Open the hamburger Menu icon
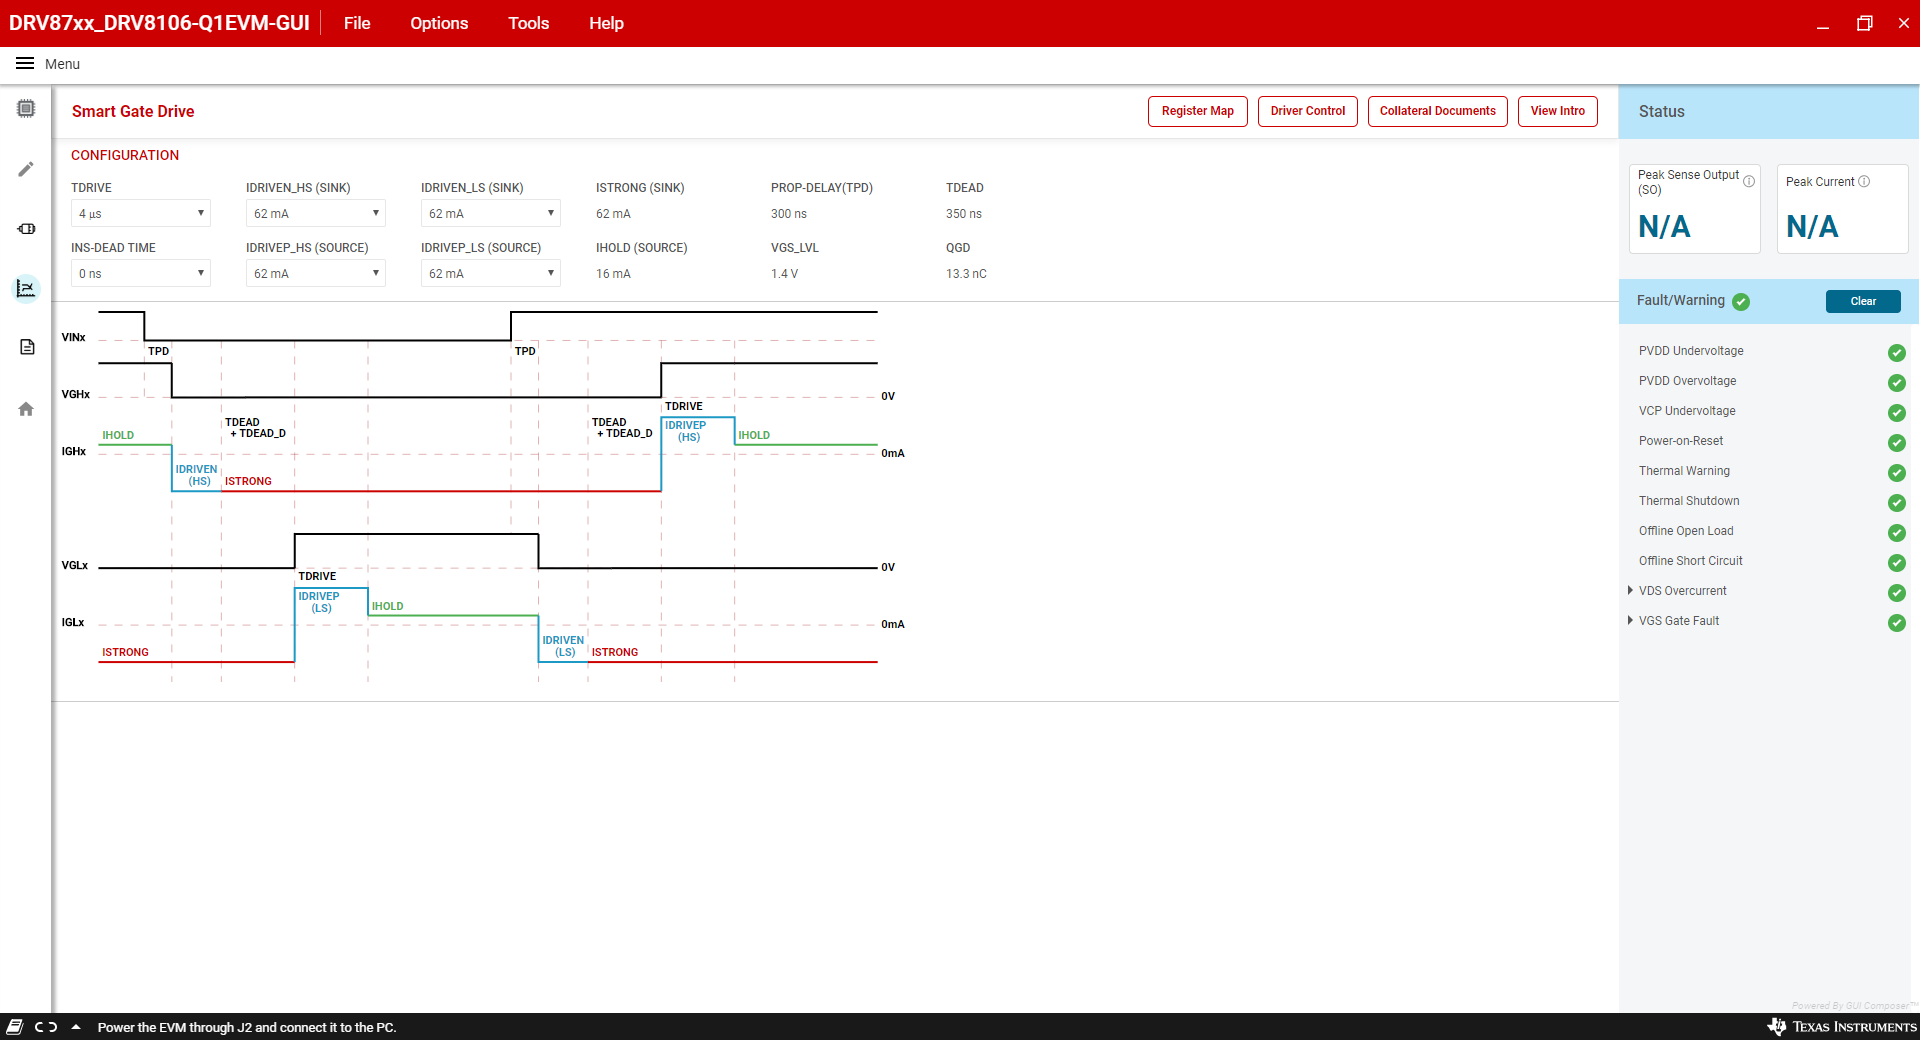The height and width of the screenshot is (1040, 1920). pos(25,63)
